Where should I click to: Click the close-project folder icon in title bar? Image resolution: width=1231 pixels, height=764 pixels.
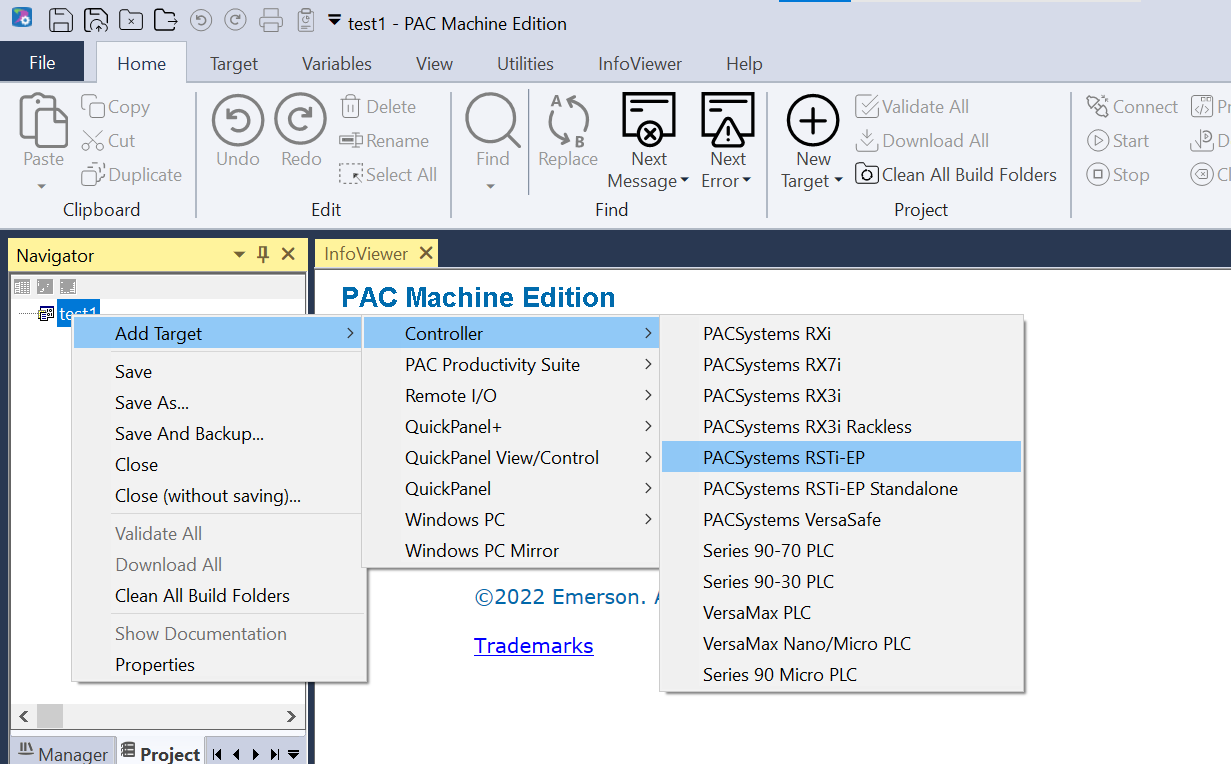pyautogui.click(x=130, y=20)
